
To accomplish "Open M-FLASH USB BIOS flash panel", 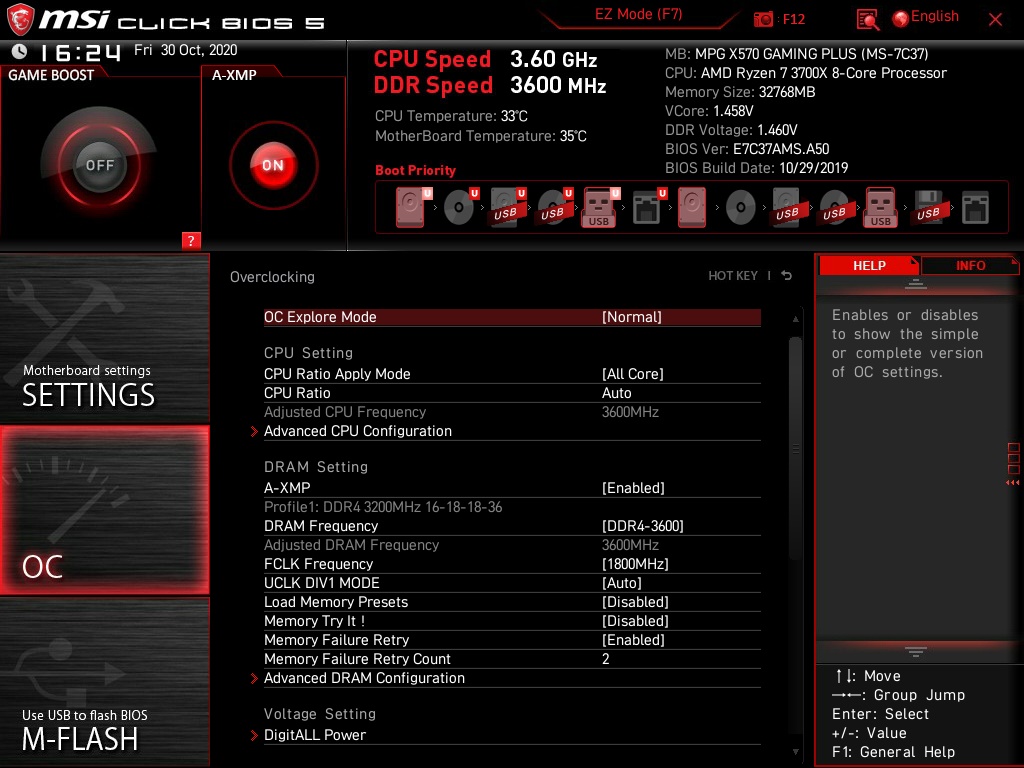I will pos(104,682).
